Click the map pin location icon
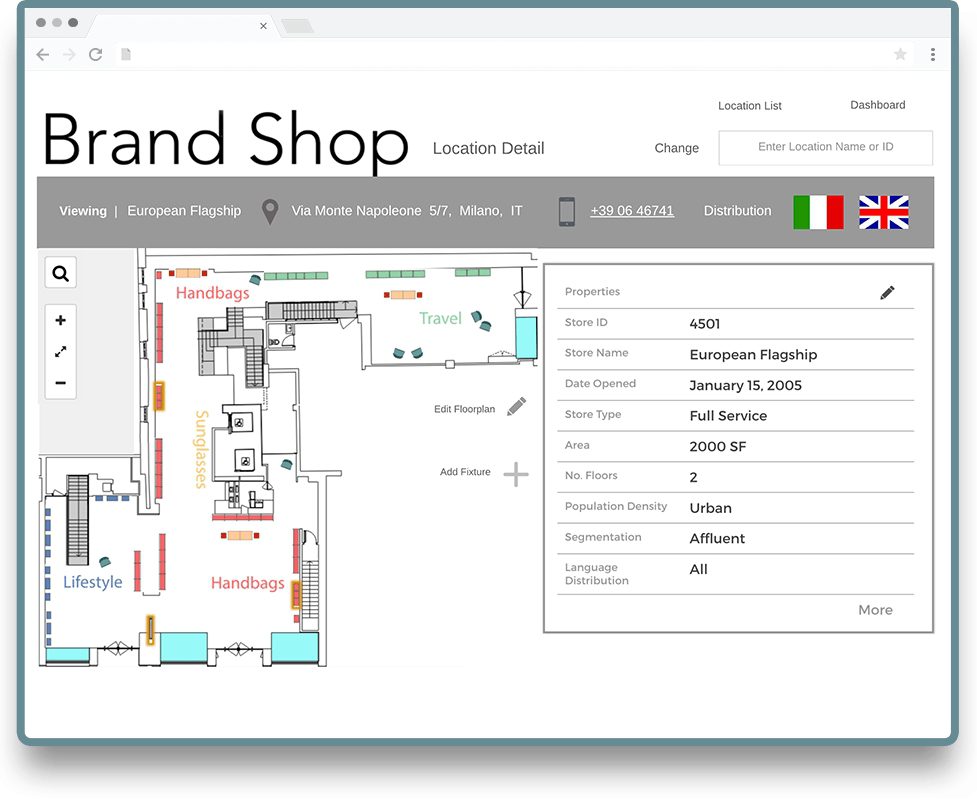 tap(269, 212)
